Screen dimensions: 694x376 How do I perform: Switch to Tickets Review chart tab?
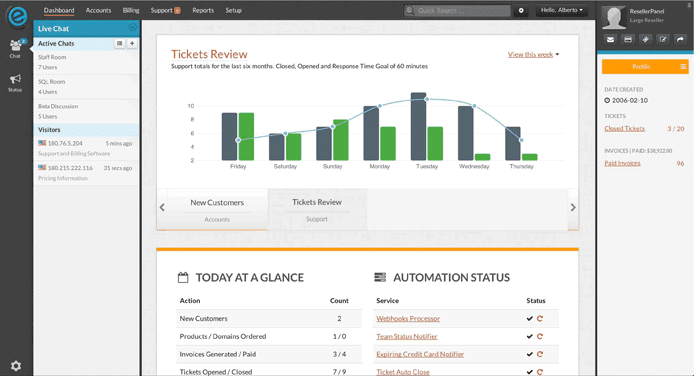click(317, 209)
